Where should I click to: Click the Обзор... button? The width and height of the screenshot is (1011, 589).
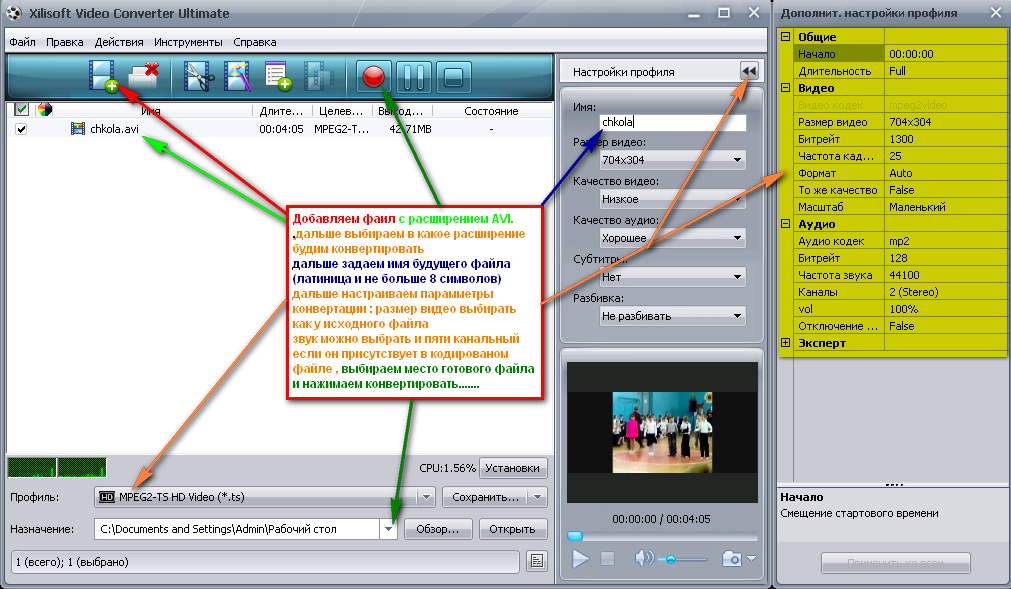coord(438,529)
